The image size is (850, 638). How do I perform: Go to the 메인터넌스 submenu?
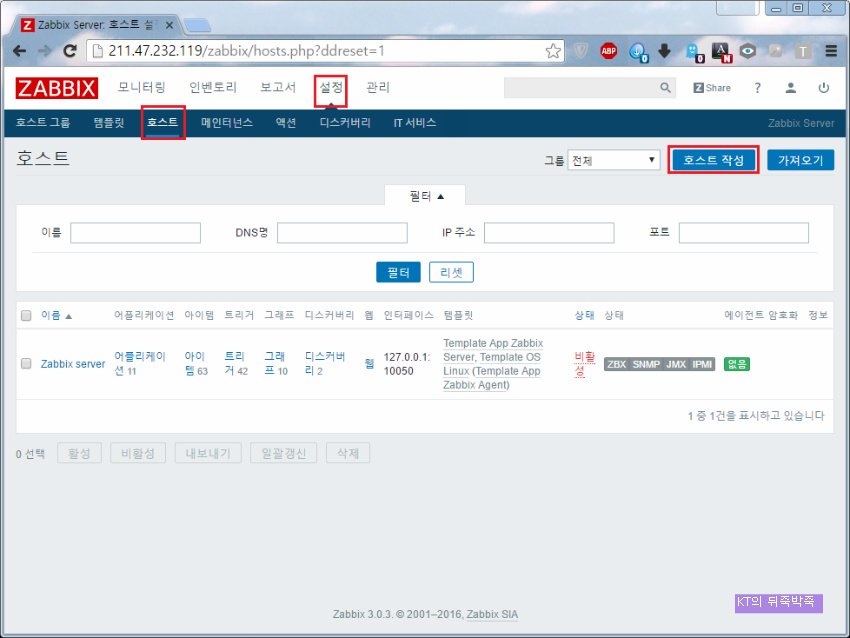(227, 123)
